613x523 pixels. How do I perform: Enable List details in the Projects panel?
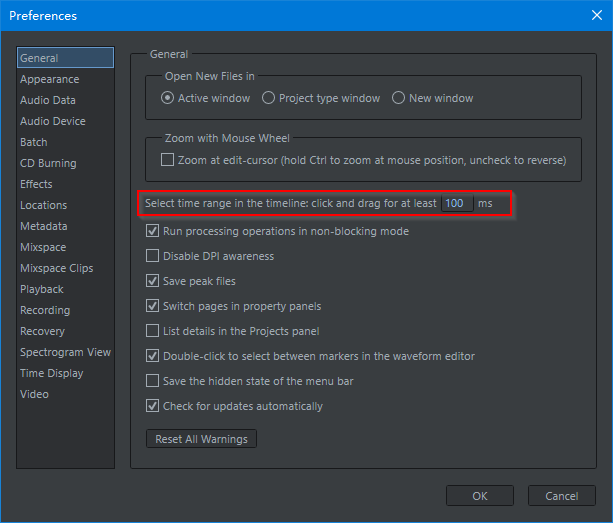click(x=153, y=331)
